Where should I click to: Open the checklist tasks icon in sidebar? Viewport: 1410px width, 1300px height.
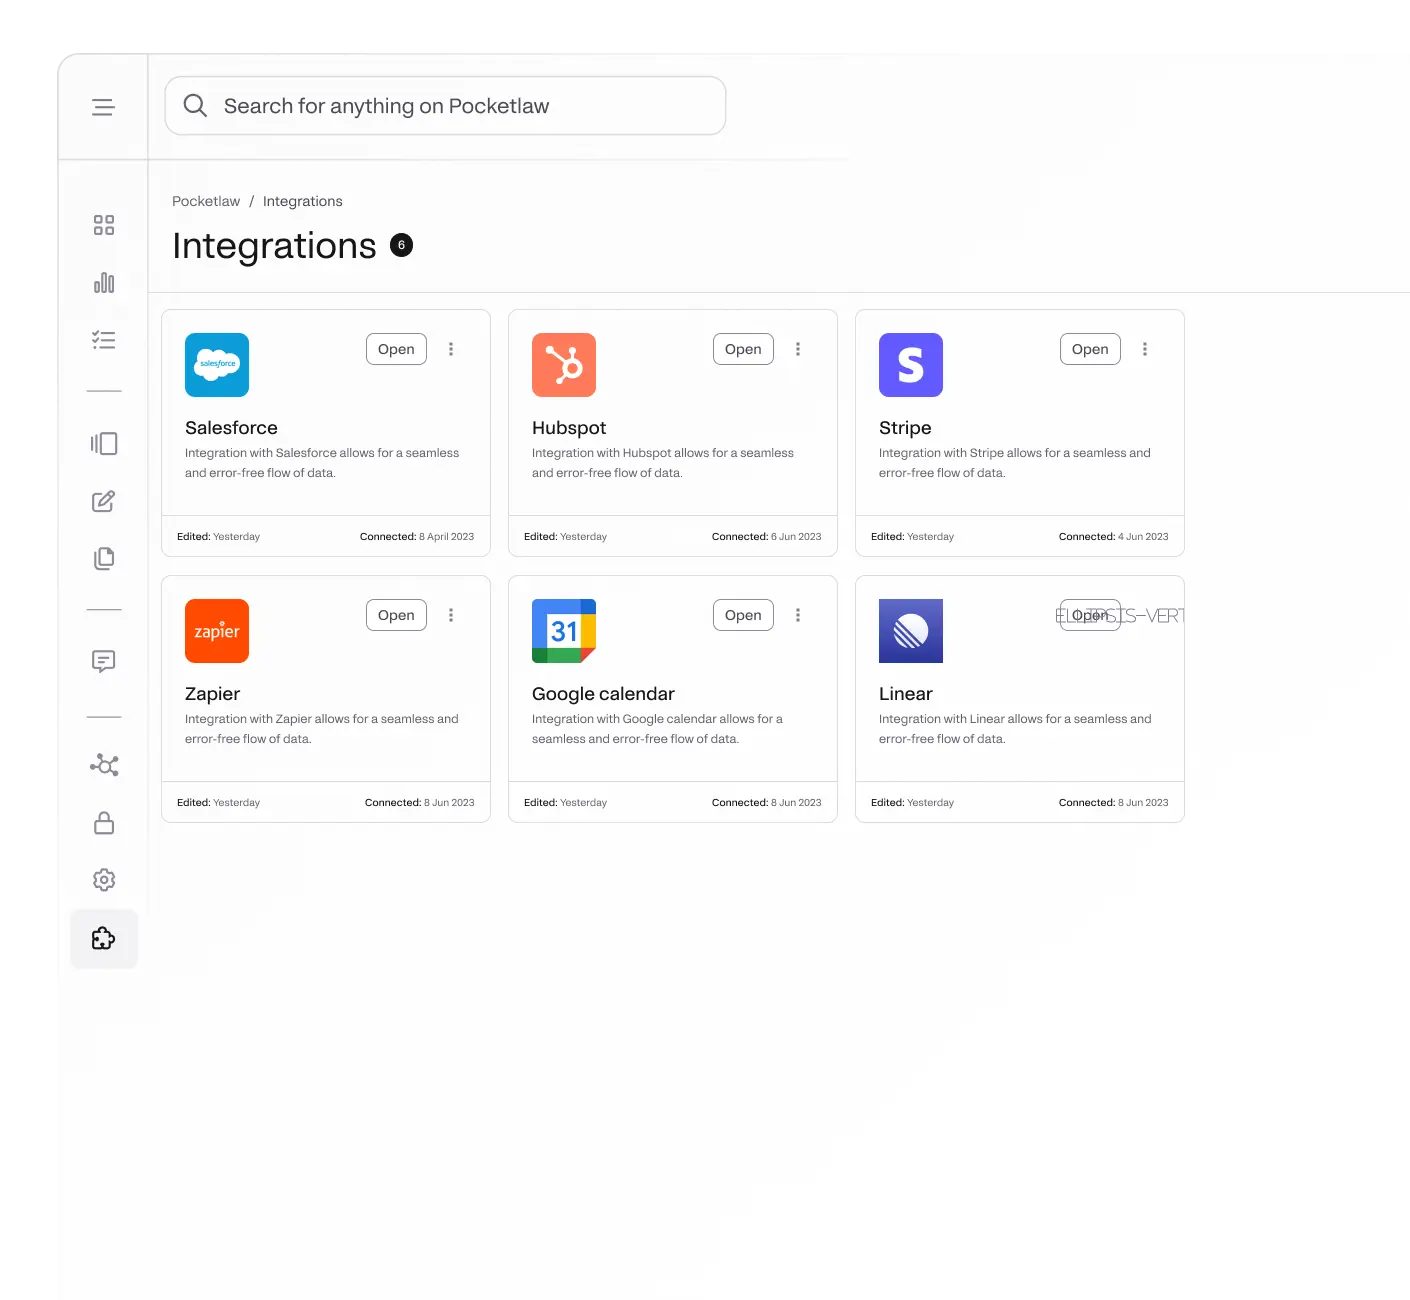point(104,340)
